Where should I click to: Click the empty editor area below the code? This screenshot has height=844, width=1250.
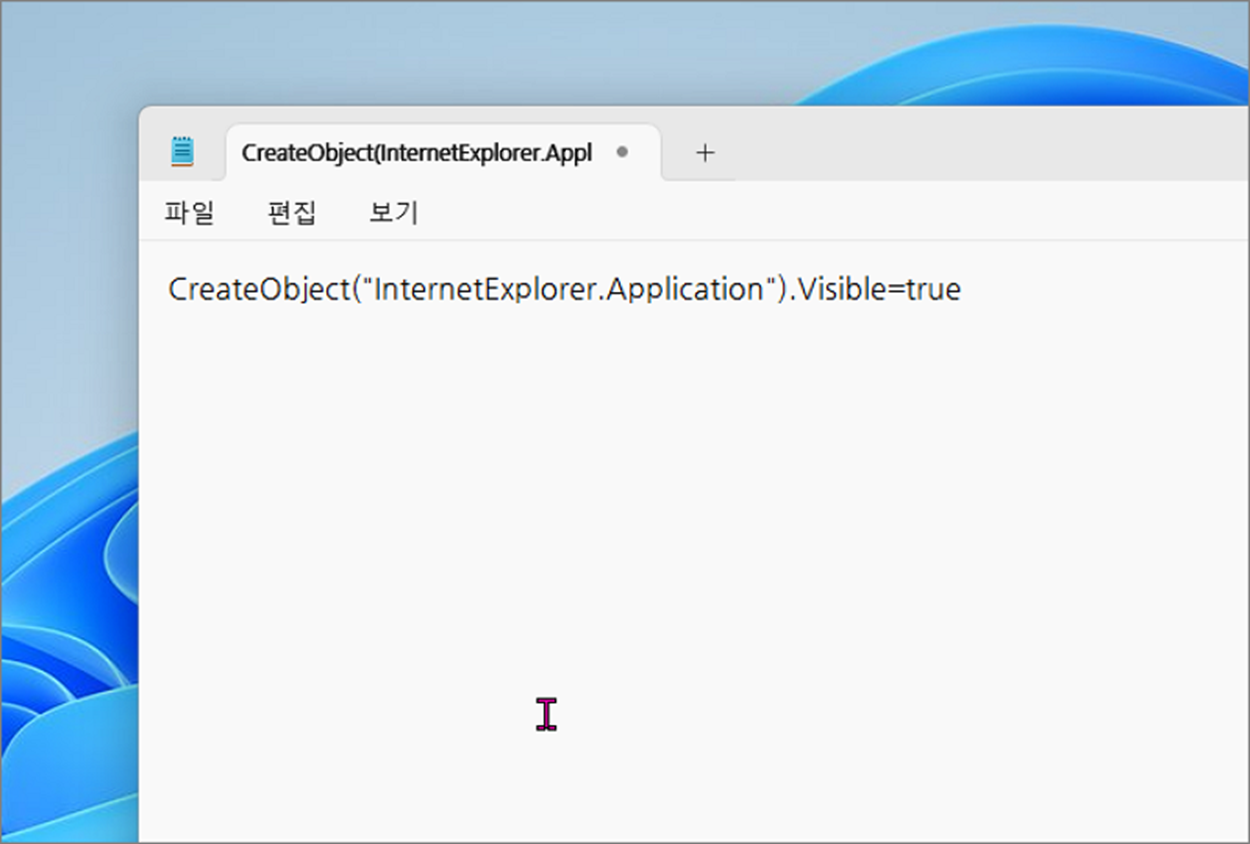tap(694, 575)
